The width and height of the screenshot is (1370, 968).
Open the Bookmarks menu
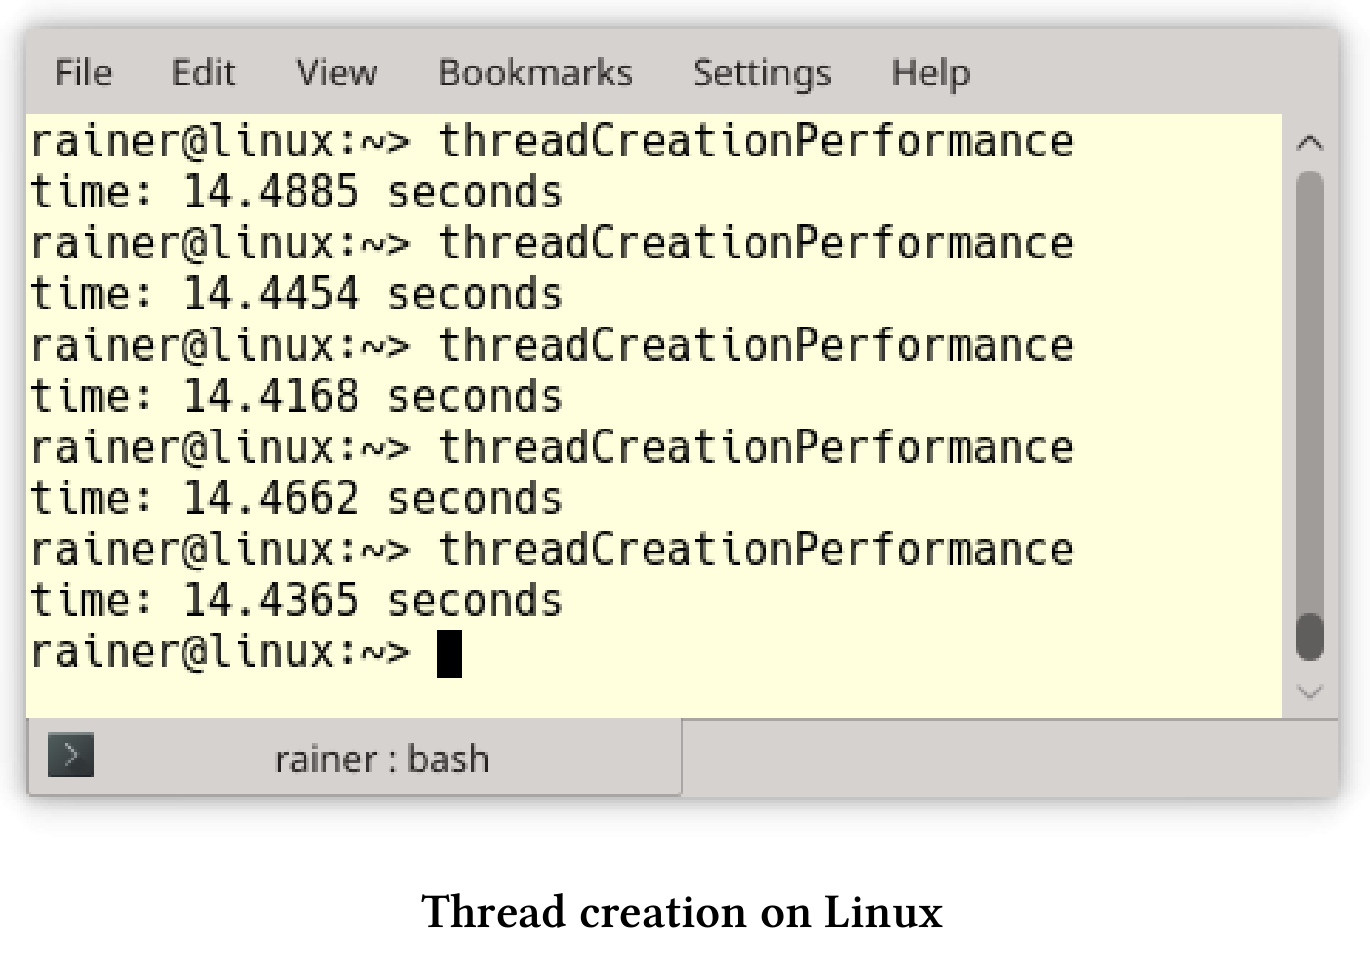pyautogui.click(x=535, y=73)
